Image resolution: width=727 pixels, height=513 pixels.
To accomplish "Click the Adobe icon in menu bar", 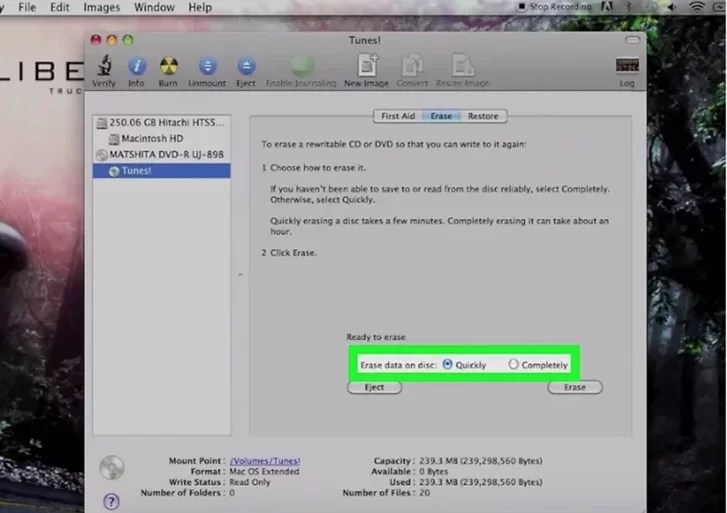I will coord(606,6).
